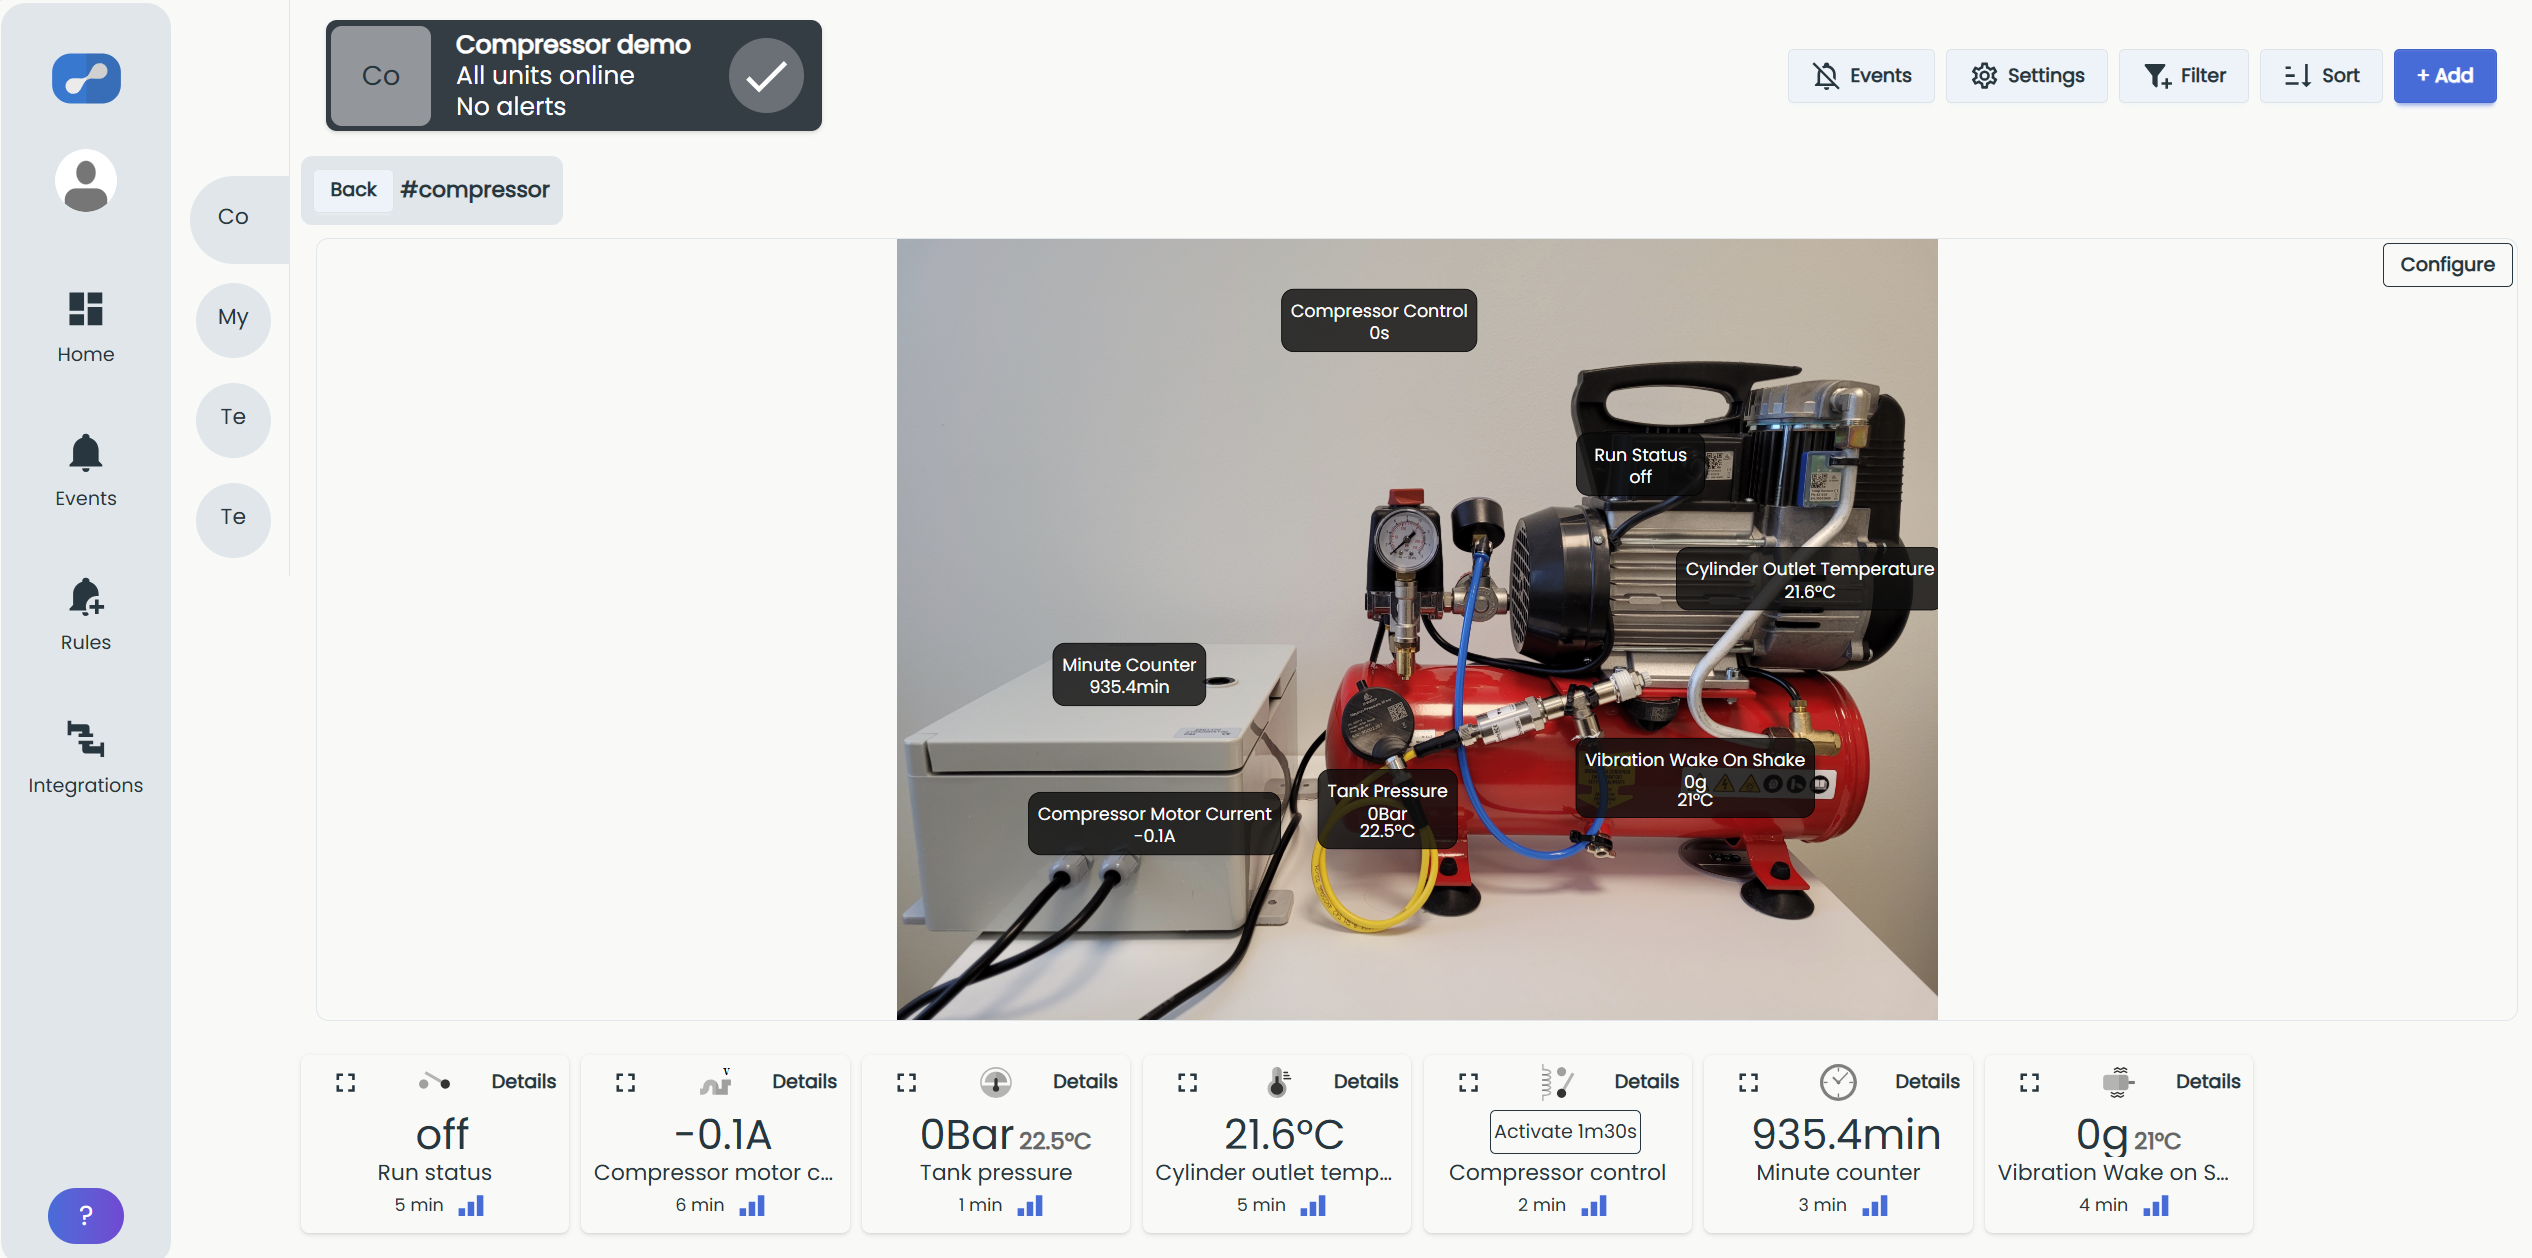The image size is (2532, 1258).
Task: Select the My group circle
Action: pos(234,318)
